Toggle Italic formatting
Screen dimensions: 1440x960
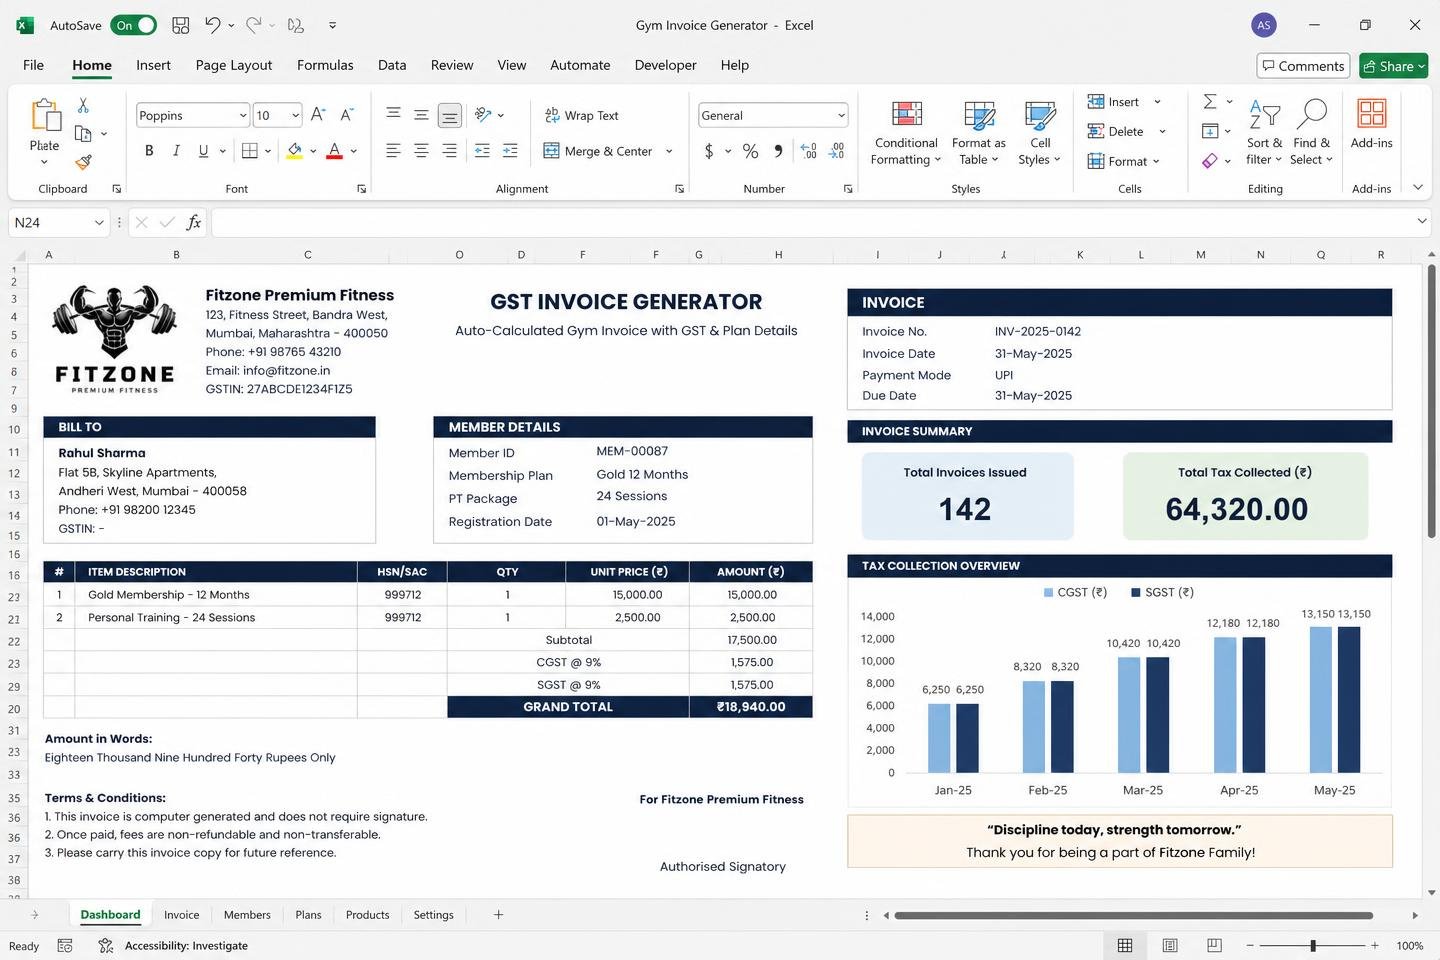tap(176, 151)
